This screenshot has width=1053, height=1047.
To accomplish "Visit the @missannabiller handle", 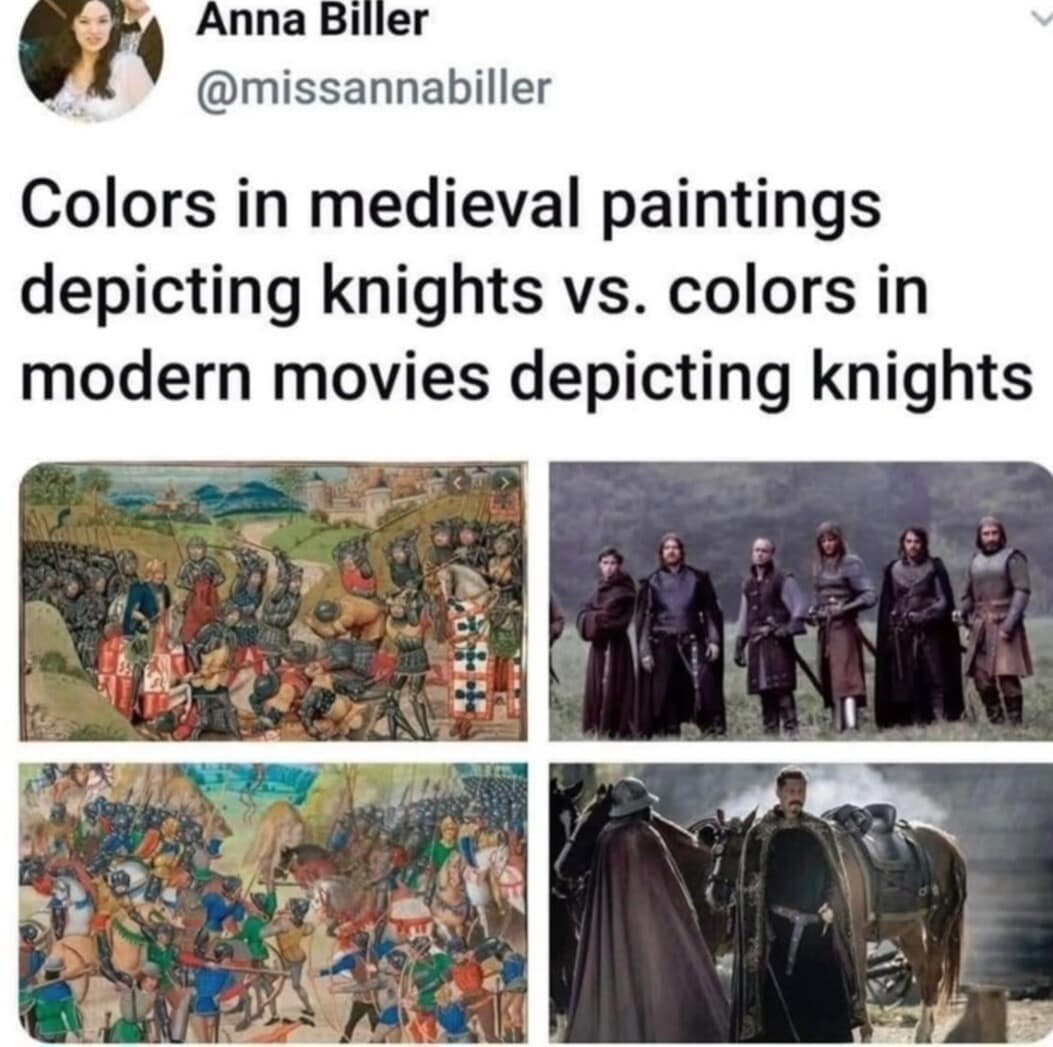I will tap(373, 89).
